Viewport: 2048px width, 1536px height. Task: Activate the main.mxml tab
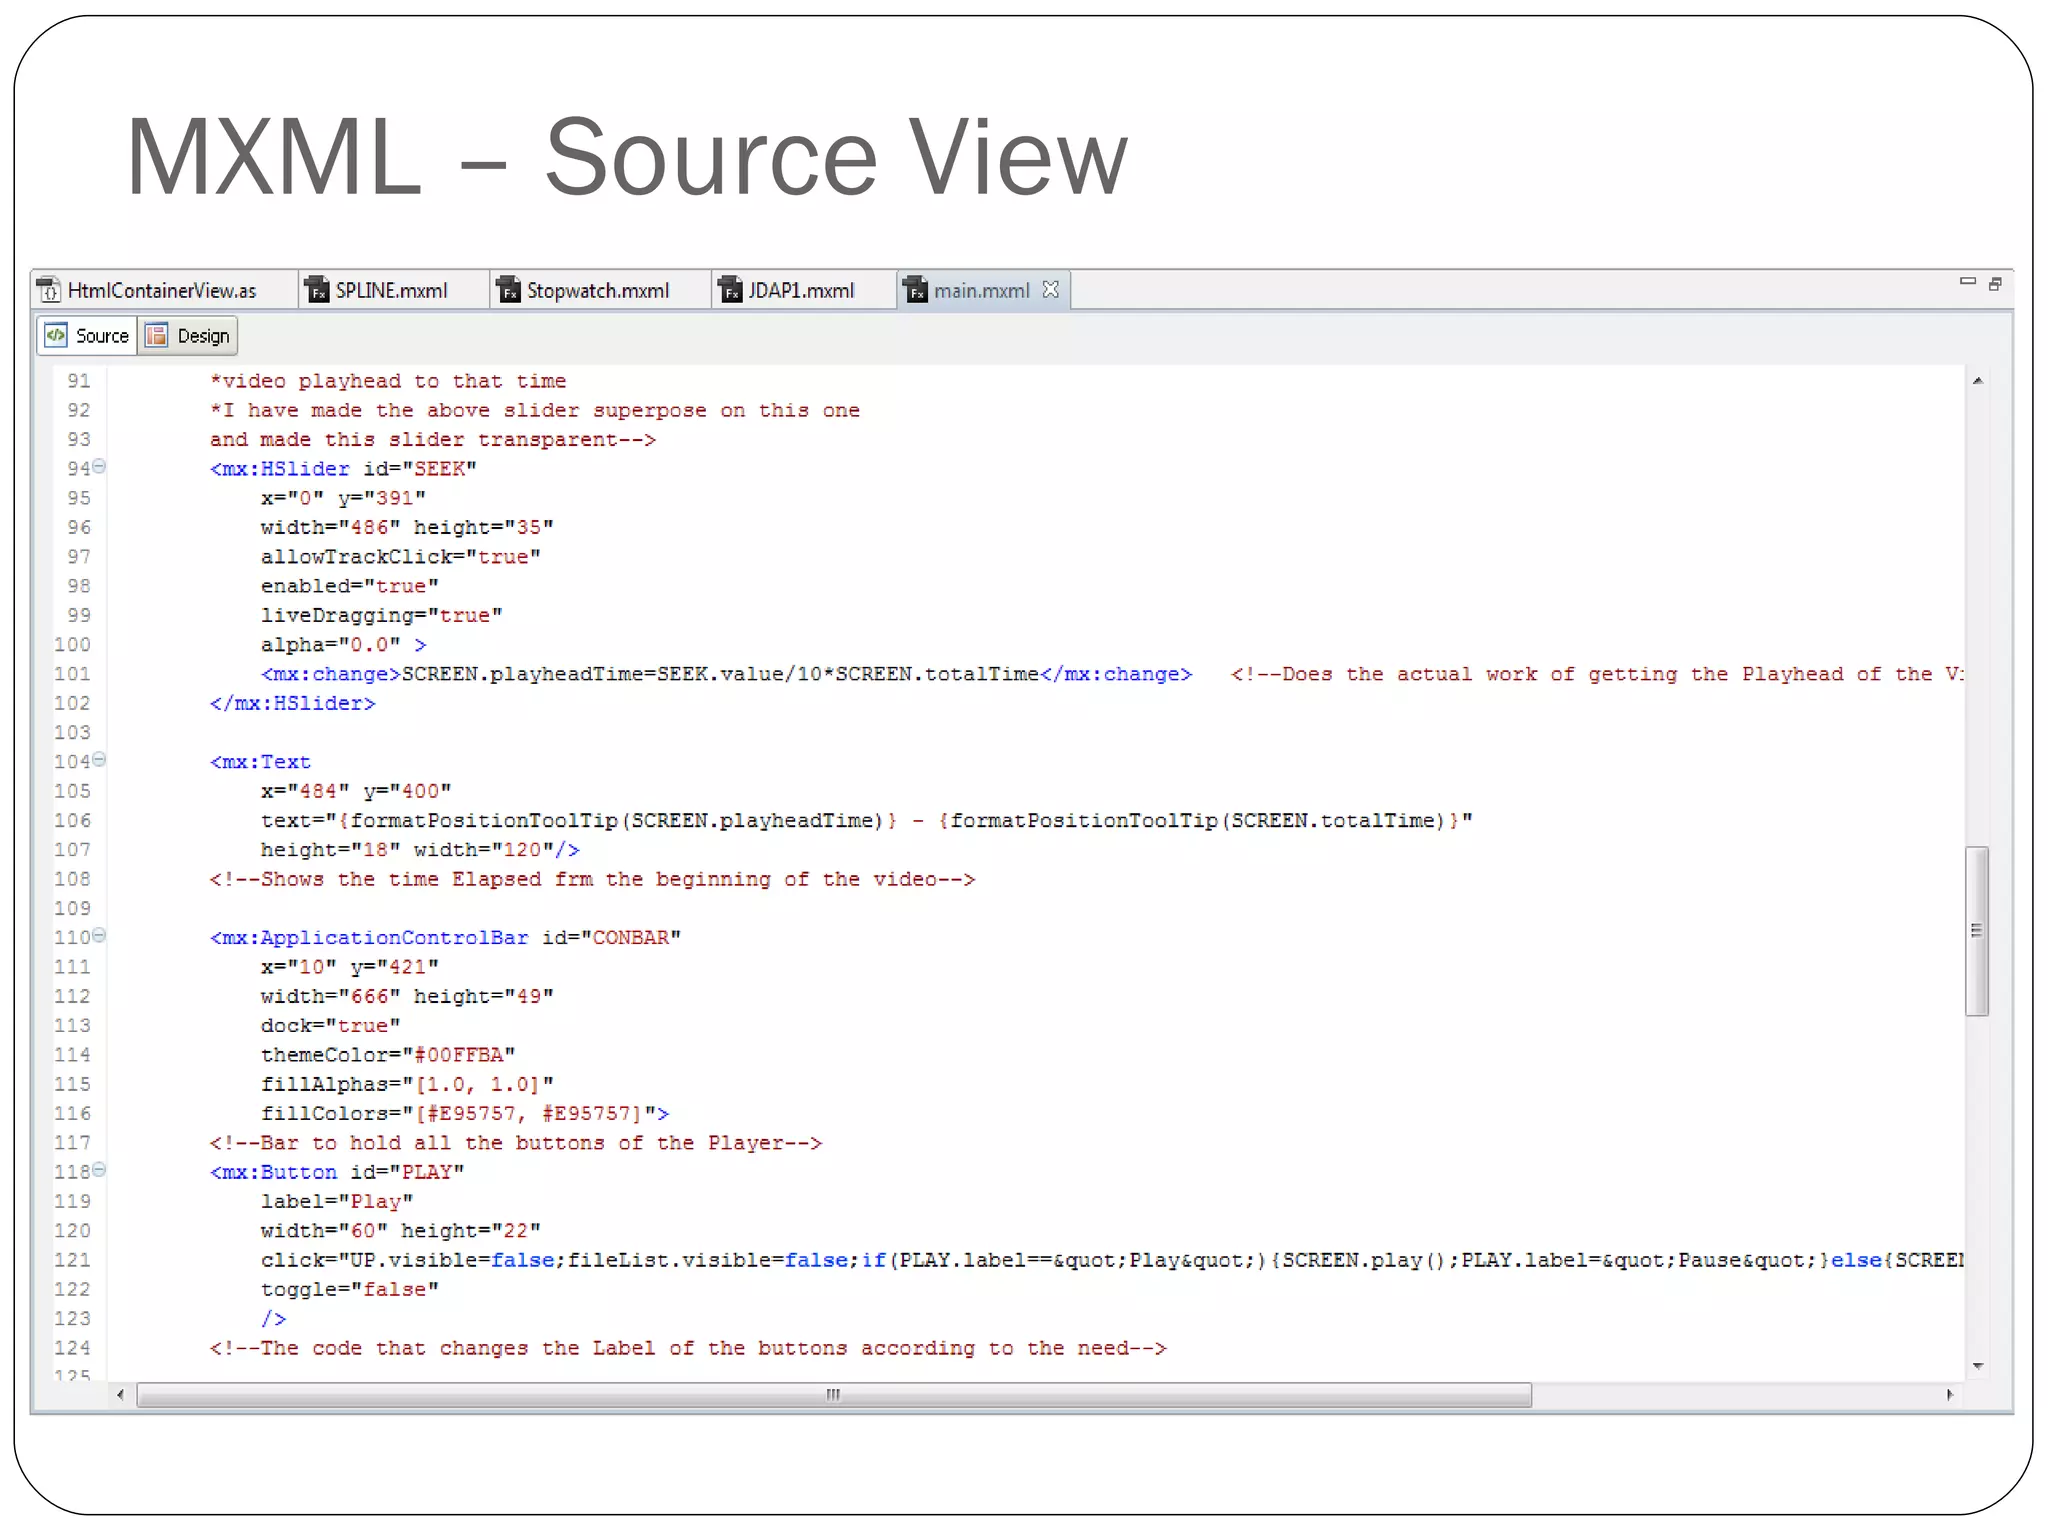coord(981,290)
